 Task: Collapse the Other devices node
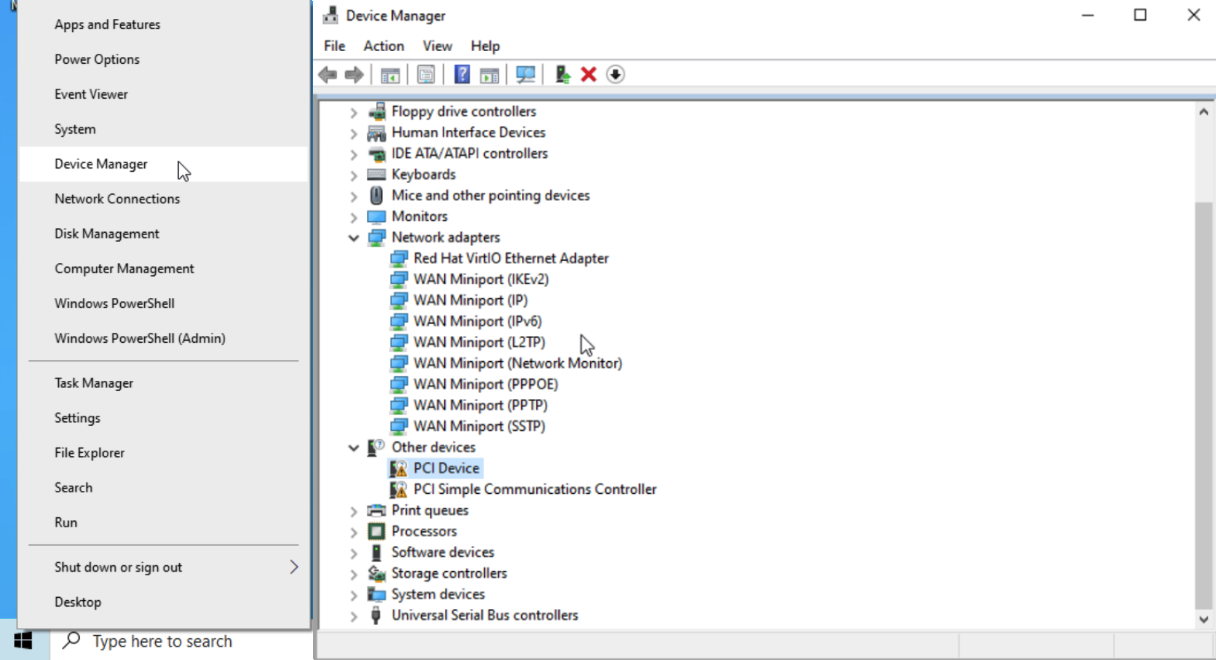(354, 448)
